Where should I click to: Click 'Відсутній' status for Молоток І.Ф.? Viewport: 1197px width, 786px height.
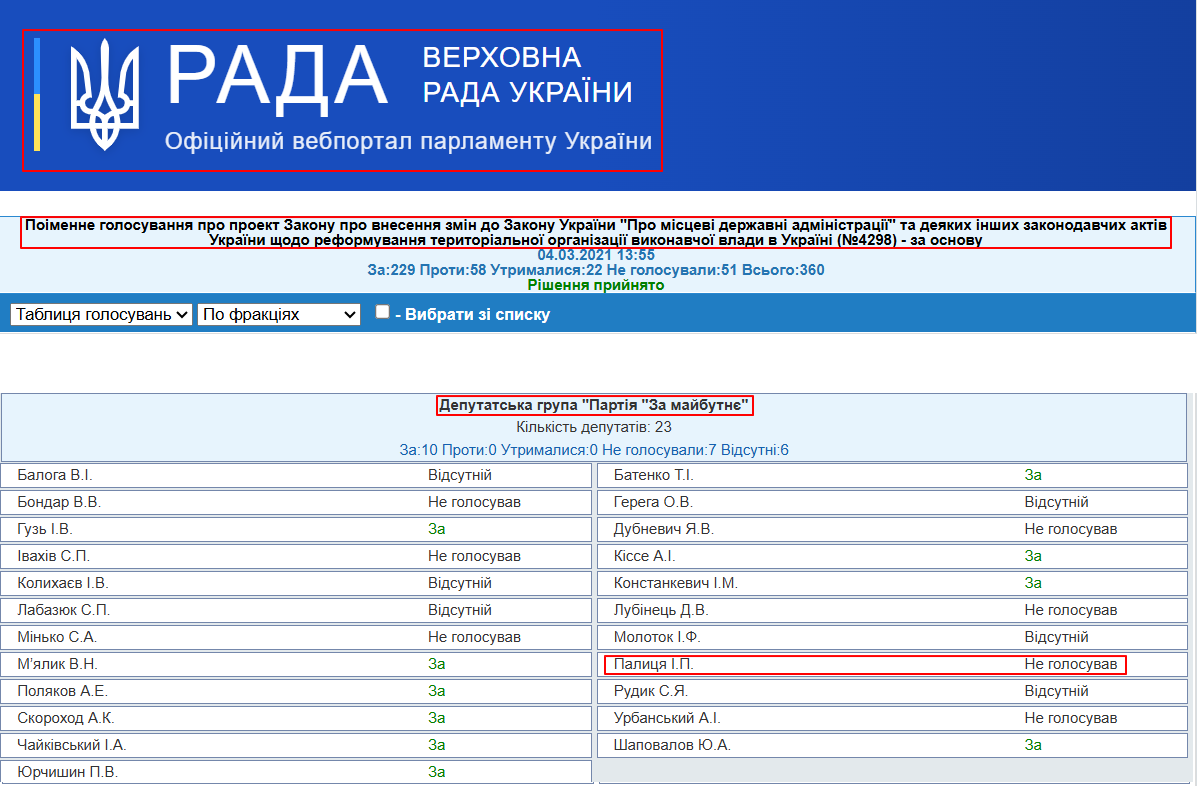[x=1056, y=637]
